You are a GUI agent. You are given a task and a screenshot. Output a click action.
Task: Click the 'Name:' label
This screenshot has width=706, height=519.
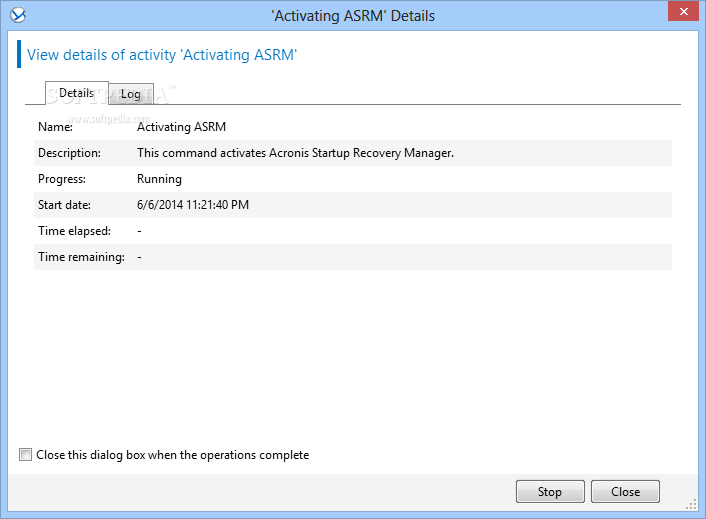55,127
